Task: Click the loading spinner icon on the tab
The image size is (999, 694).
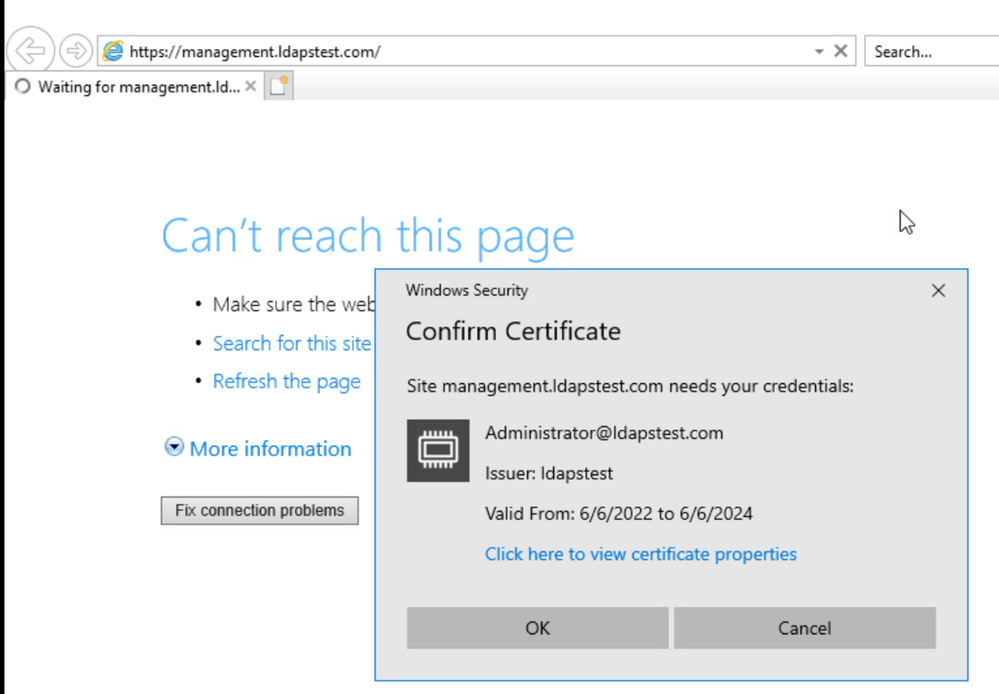Action: 22,86
